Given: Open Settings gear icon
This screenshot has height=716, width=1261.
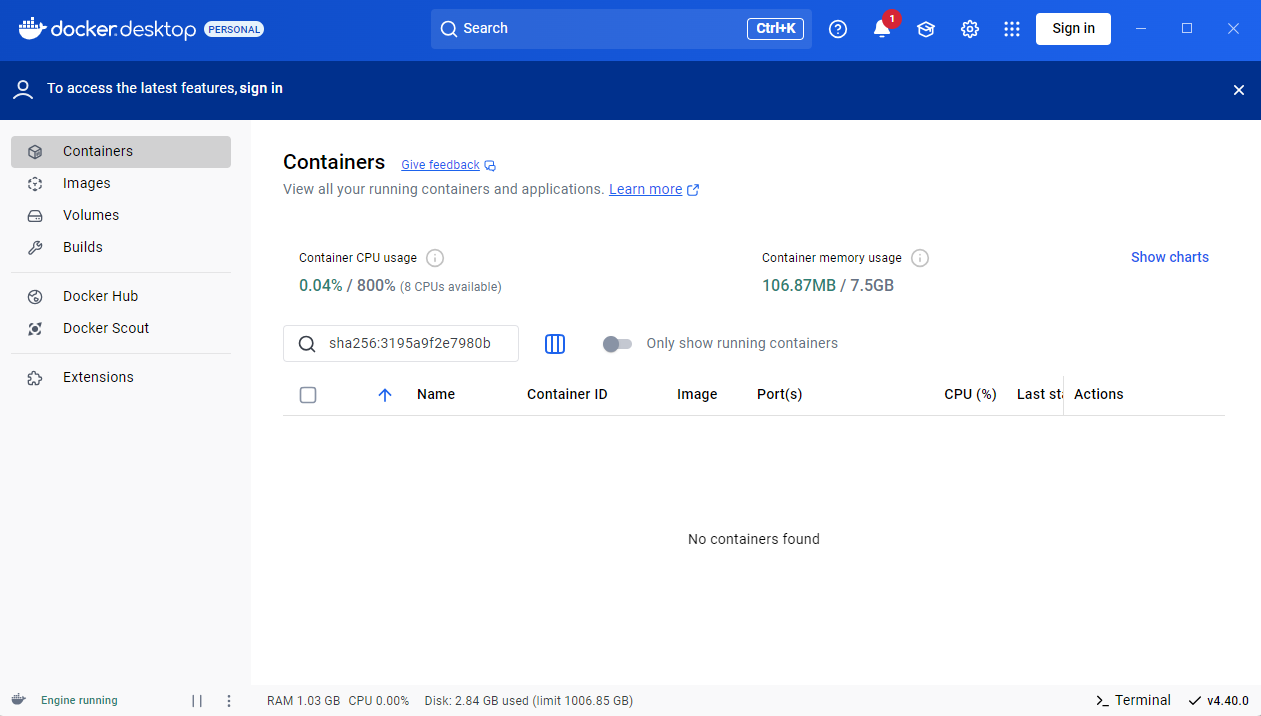Looking at the screenshot, I should tap(970, 29).
